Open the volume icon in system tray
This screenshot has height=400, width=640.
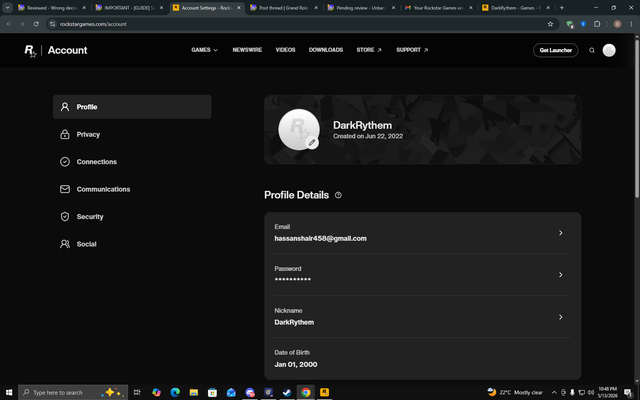coord(591,392)
